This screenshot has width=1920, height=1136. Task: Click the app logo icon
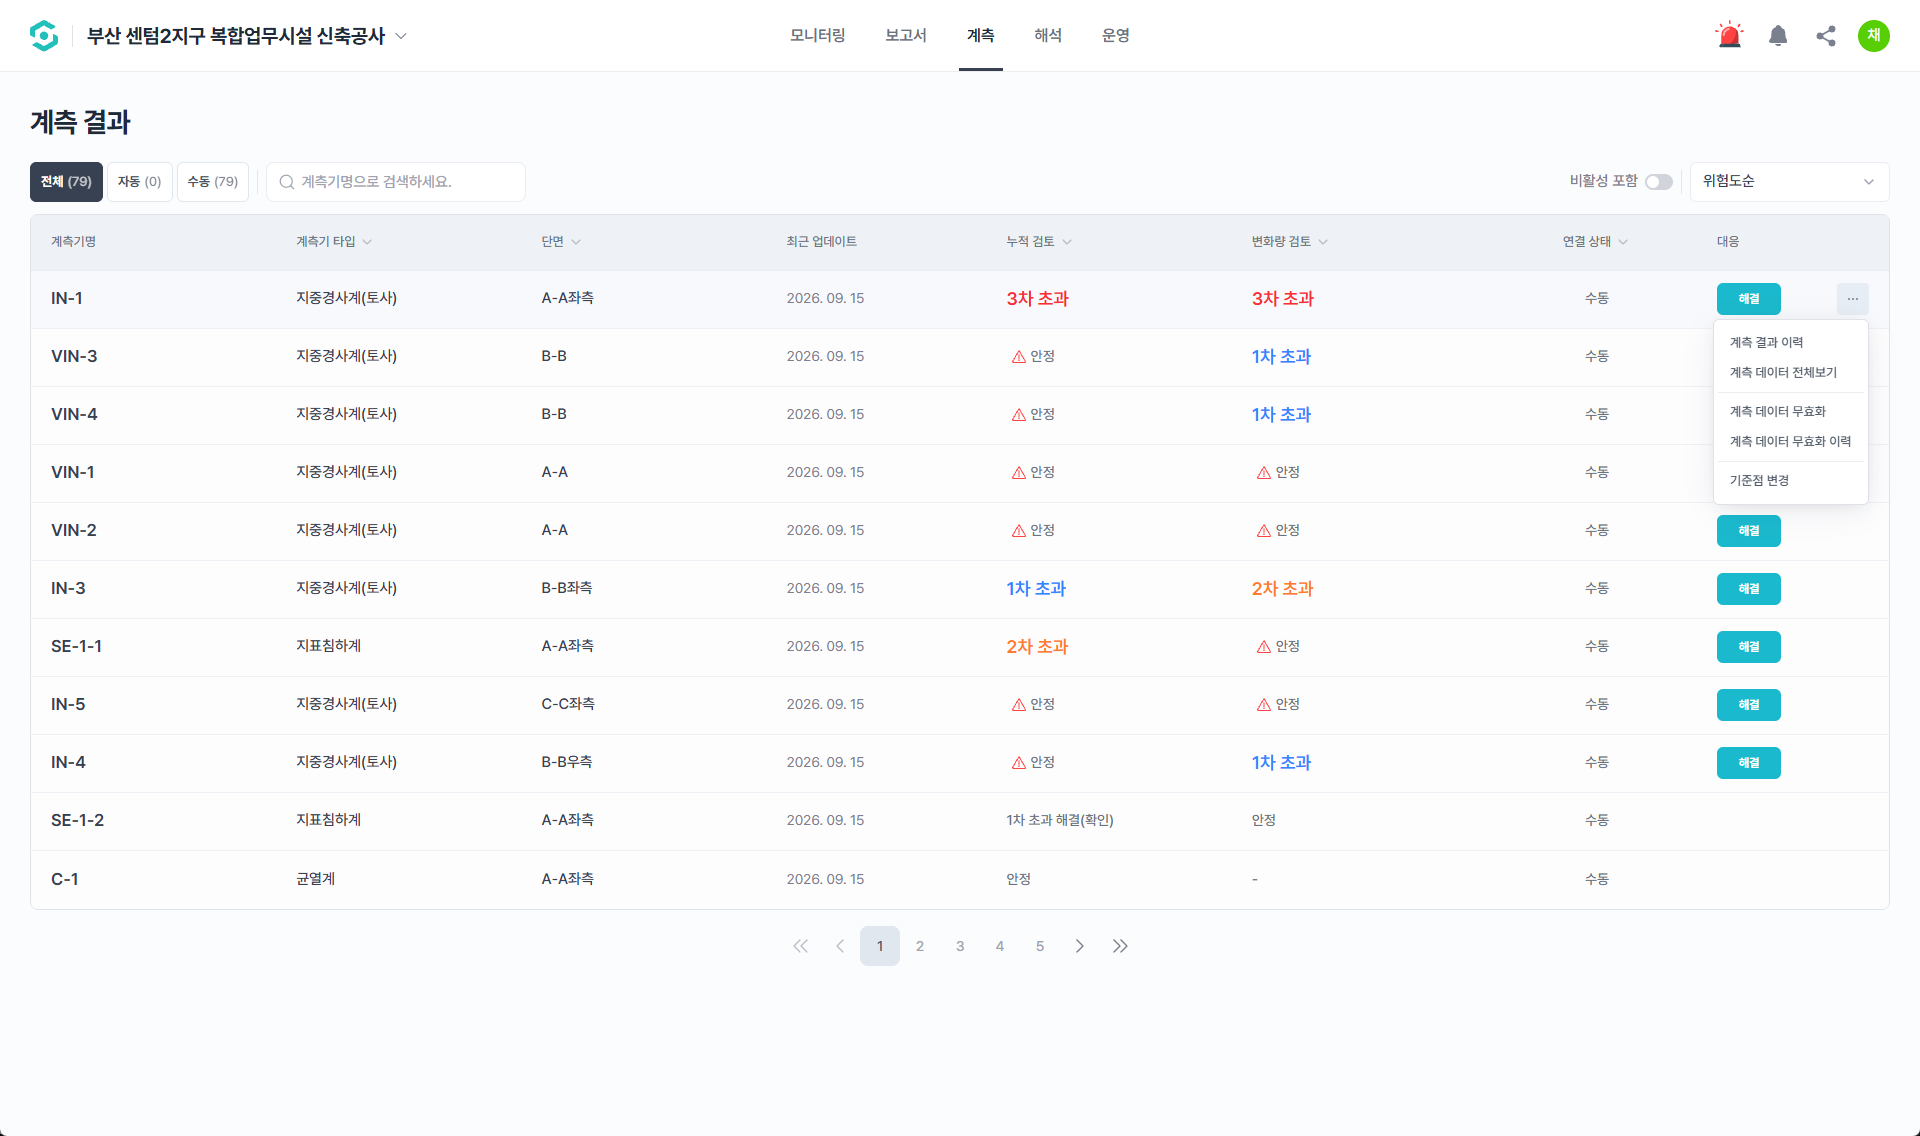tap(44, 36)
